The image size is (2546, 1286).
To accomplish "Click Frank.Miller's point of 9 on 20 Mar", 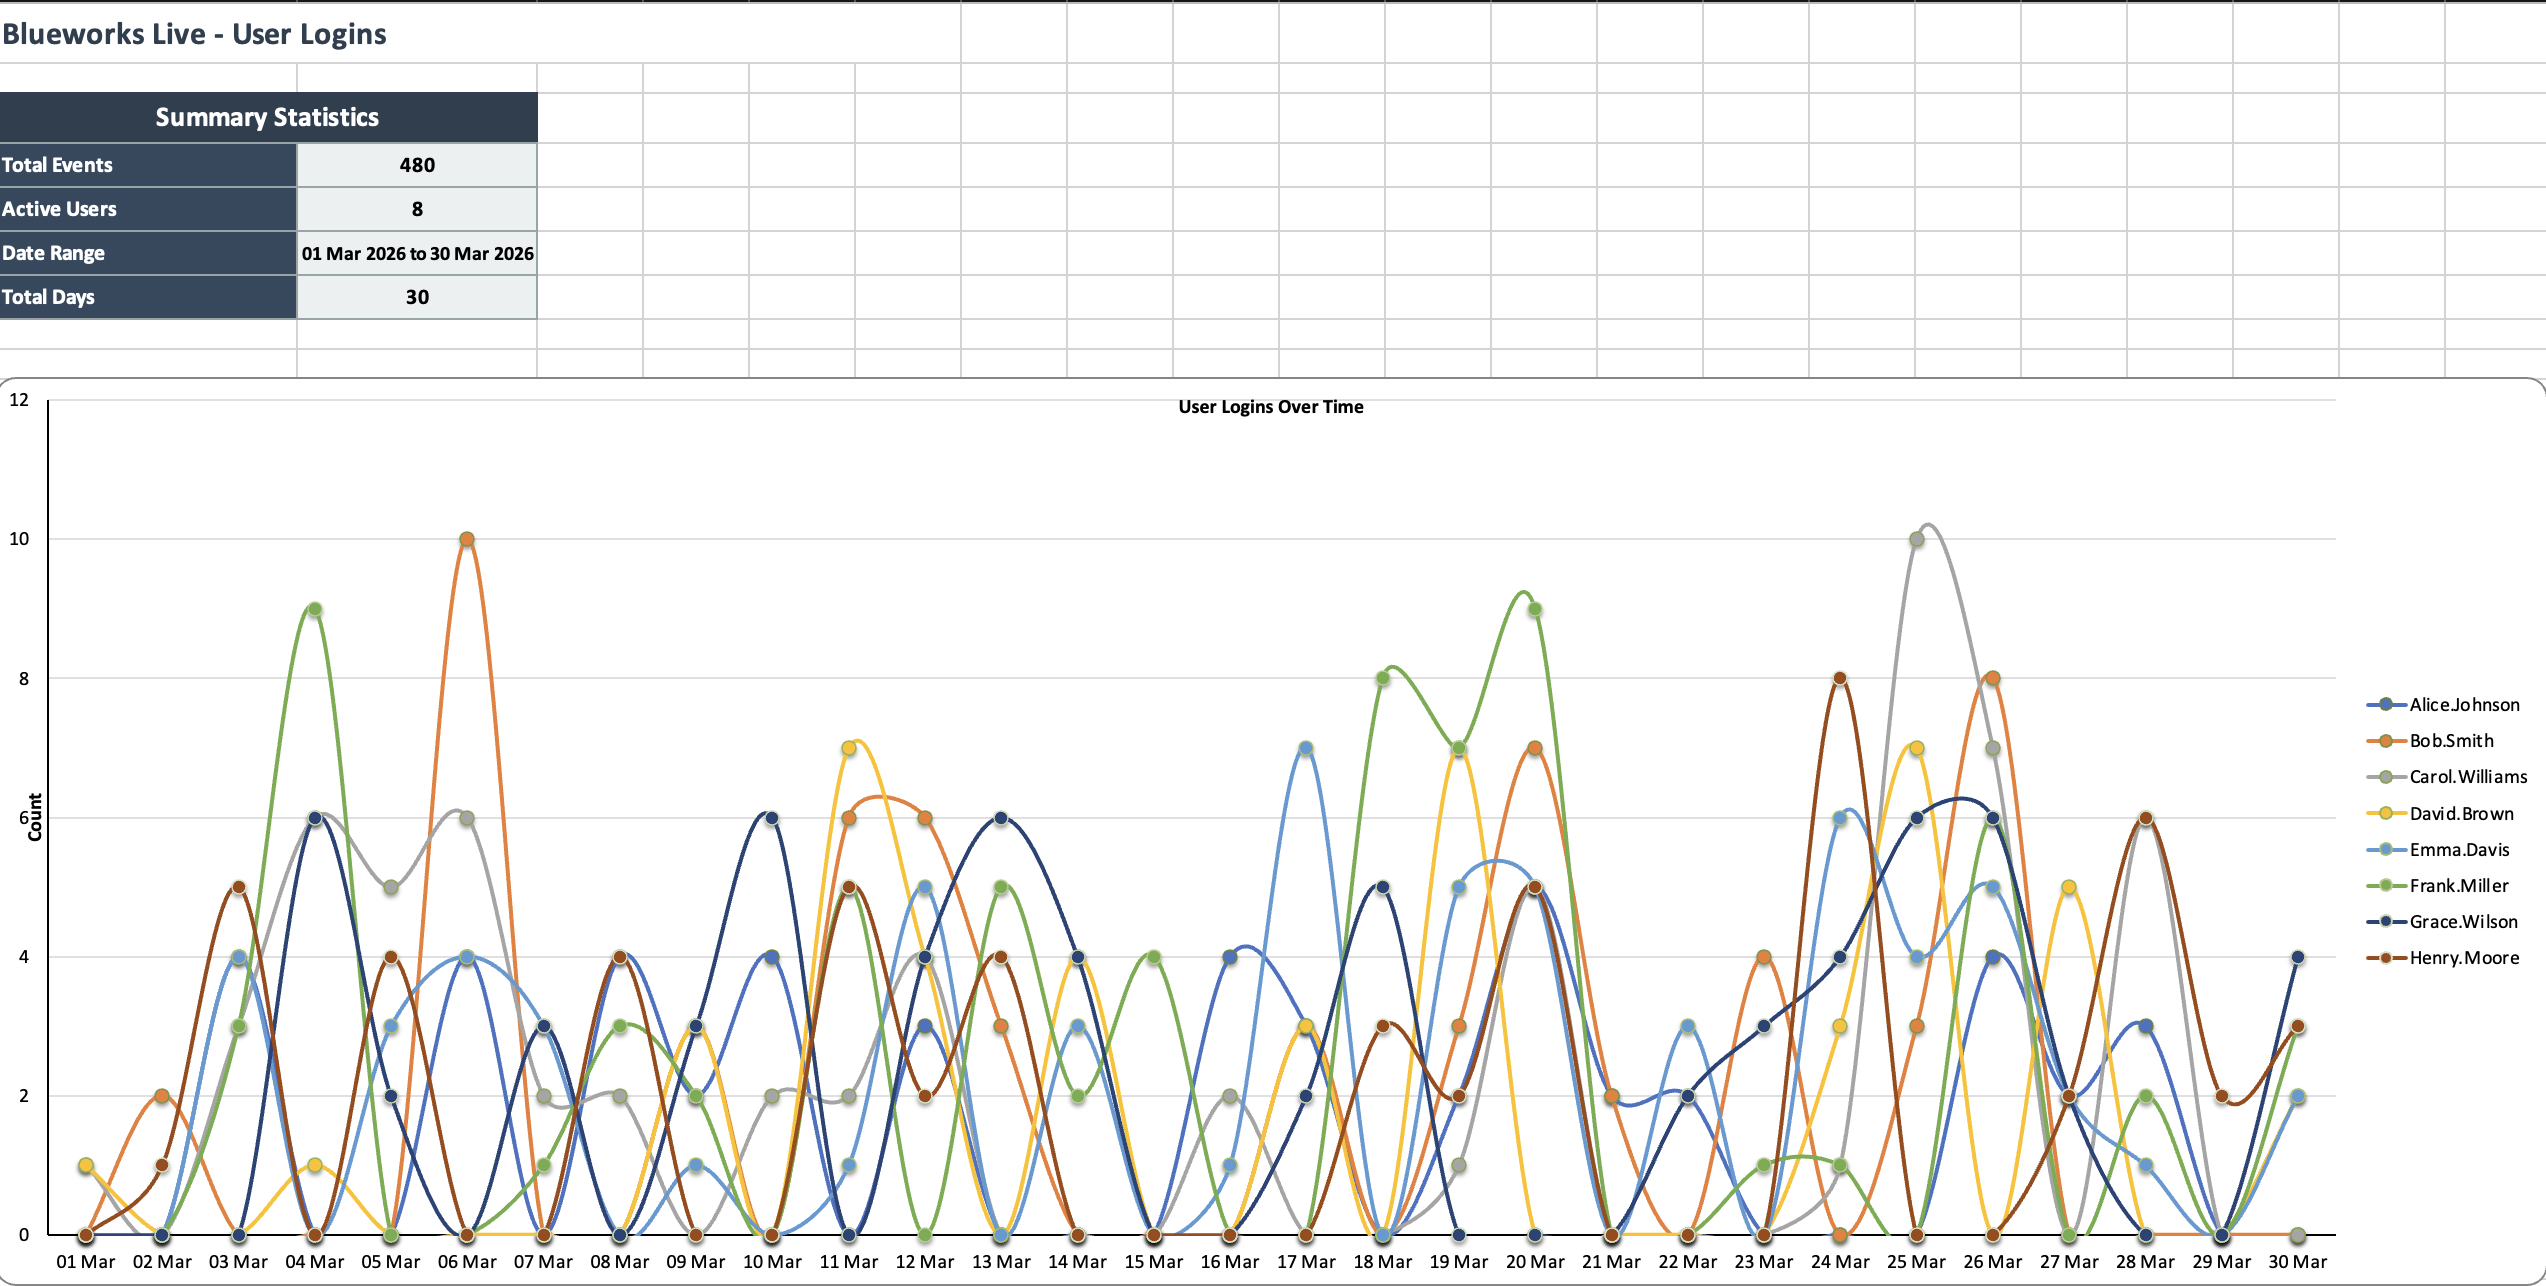I will (1535, 609).
